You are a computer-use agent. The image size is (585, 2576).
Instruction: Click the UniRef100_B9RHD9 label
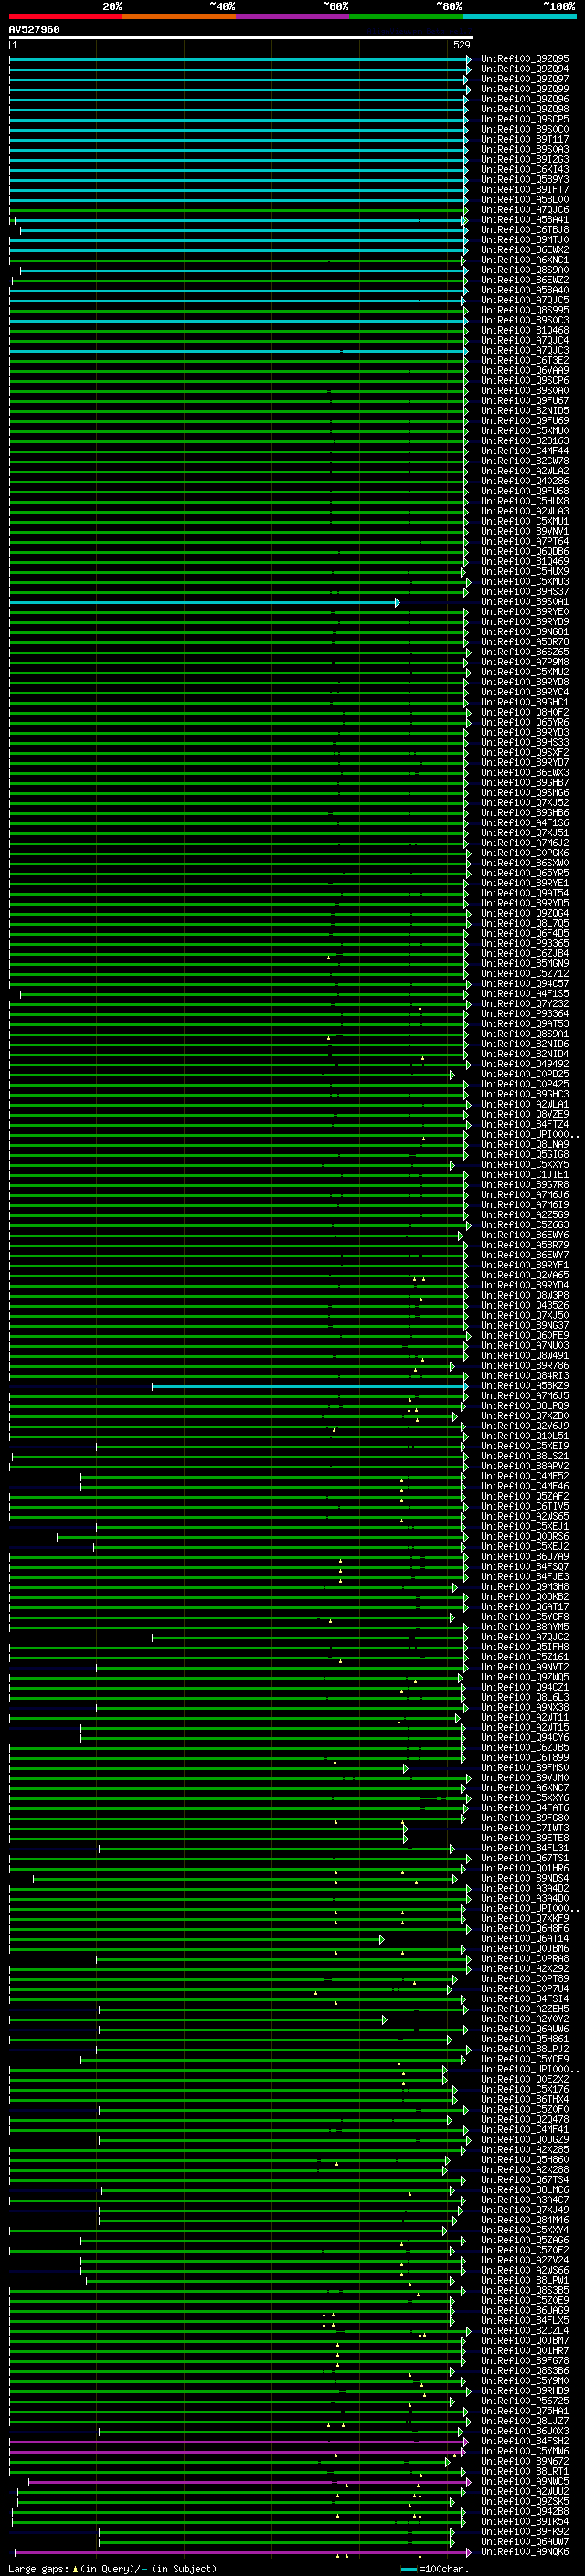pyautogui.click(x=525, y=2391)
